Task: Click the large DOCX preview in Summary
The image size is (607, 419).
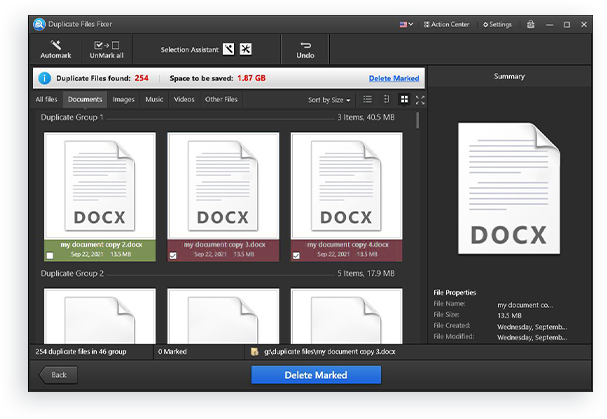Action: (509, 189)
